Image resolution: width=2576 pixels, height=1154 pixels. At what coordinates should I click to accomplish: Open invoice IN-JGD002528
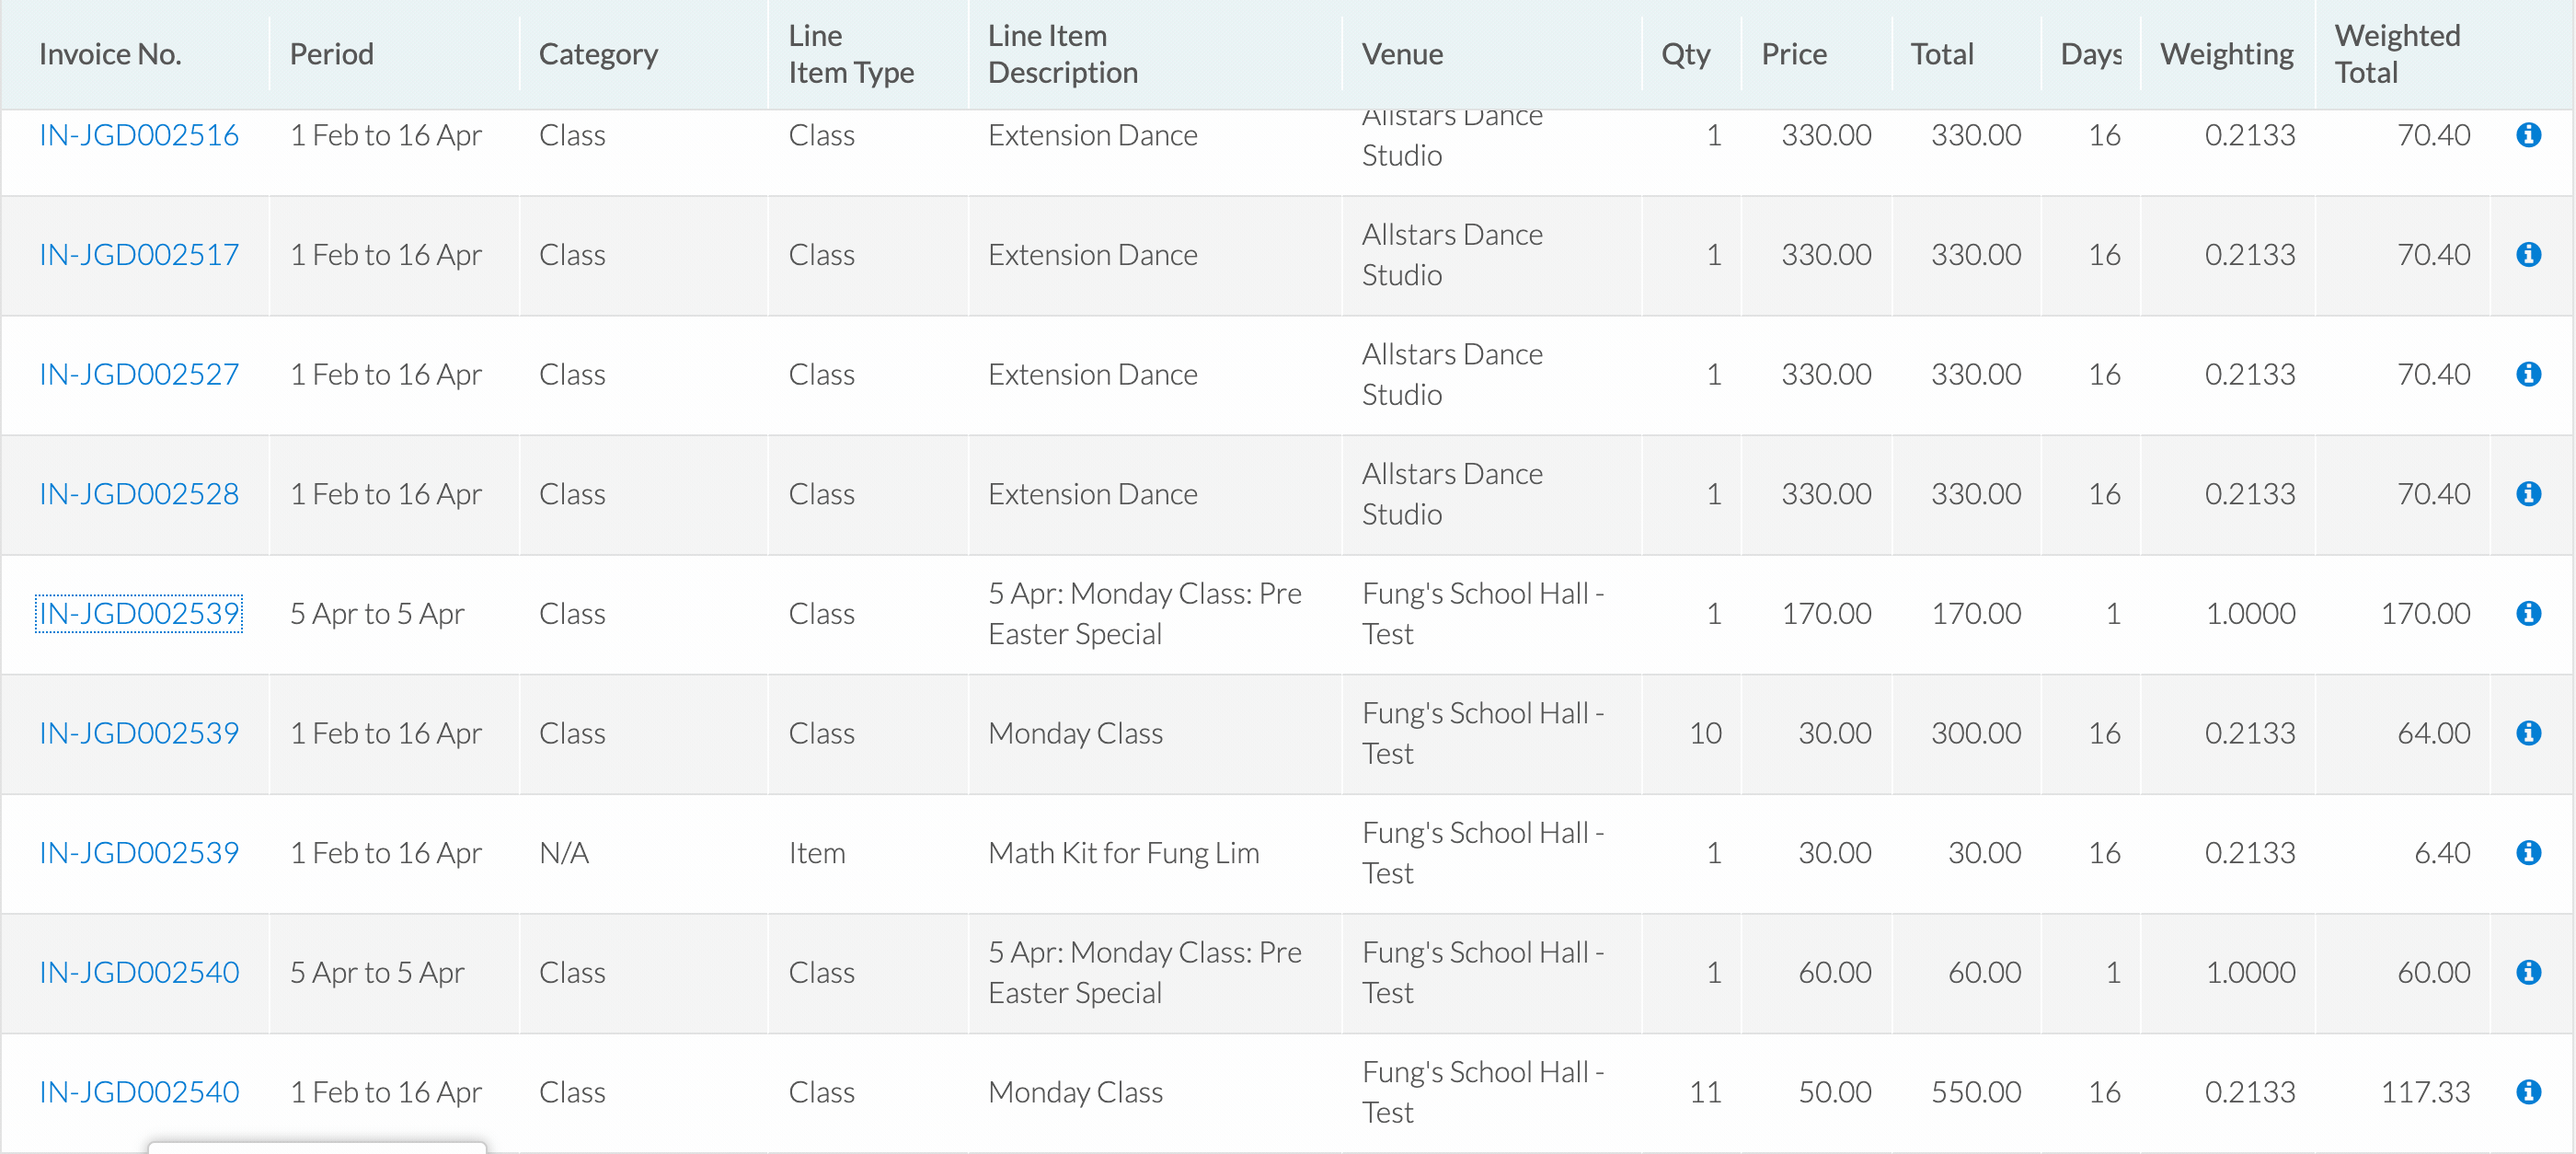click(139, 494)
